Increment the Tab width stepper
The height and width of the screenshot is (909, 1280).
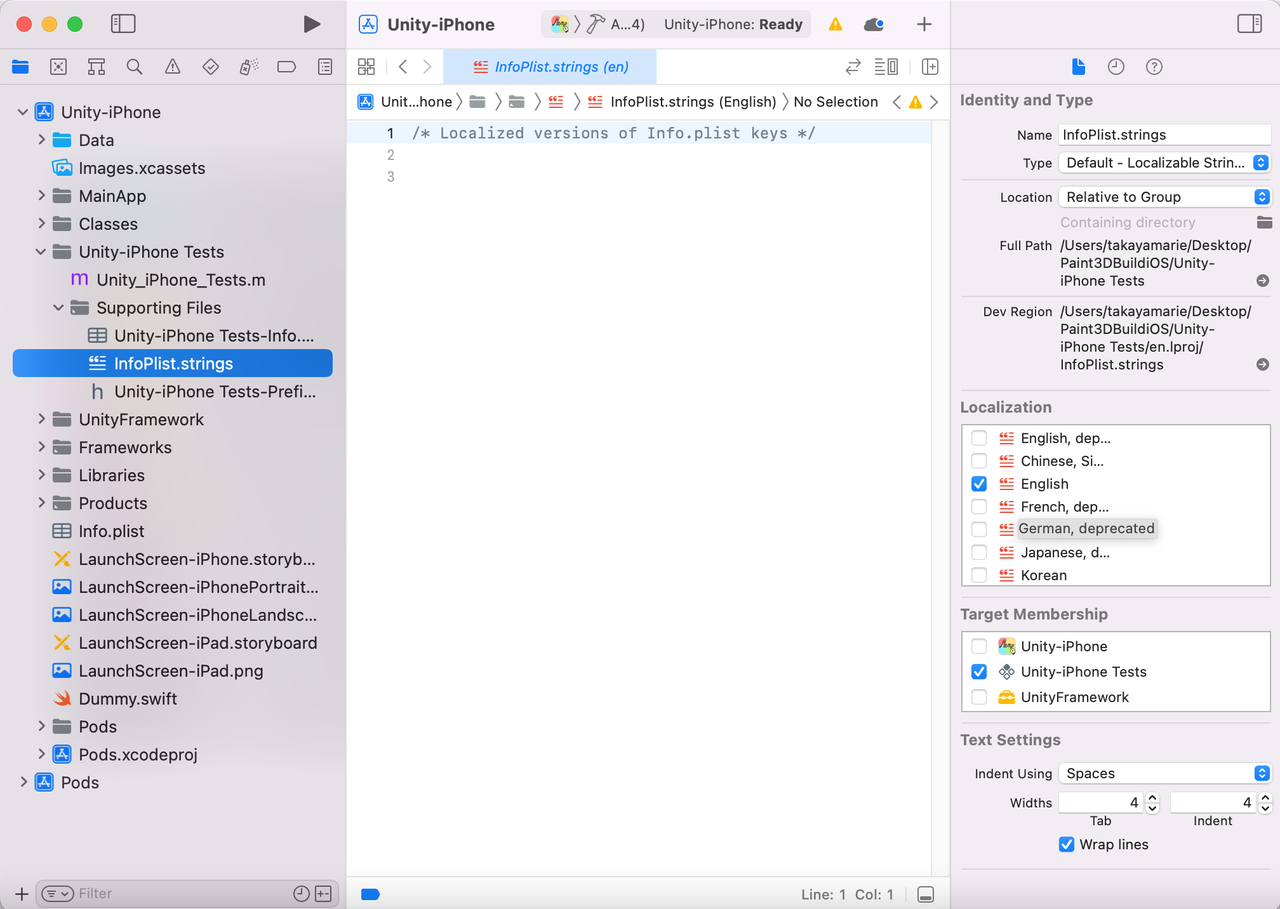coord(1152,797)
